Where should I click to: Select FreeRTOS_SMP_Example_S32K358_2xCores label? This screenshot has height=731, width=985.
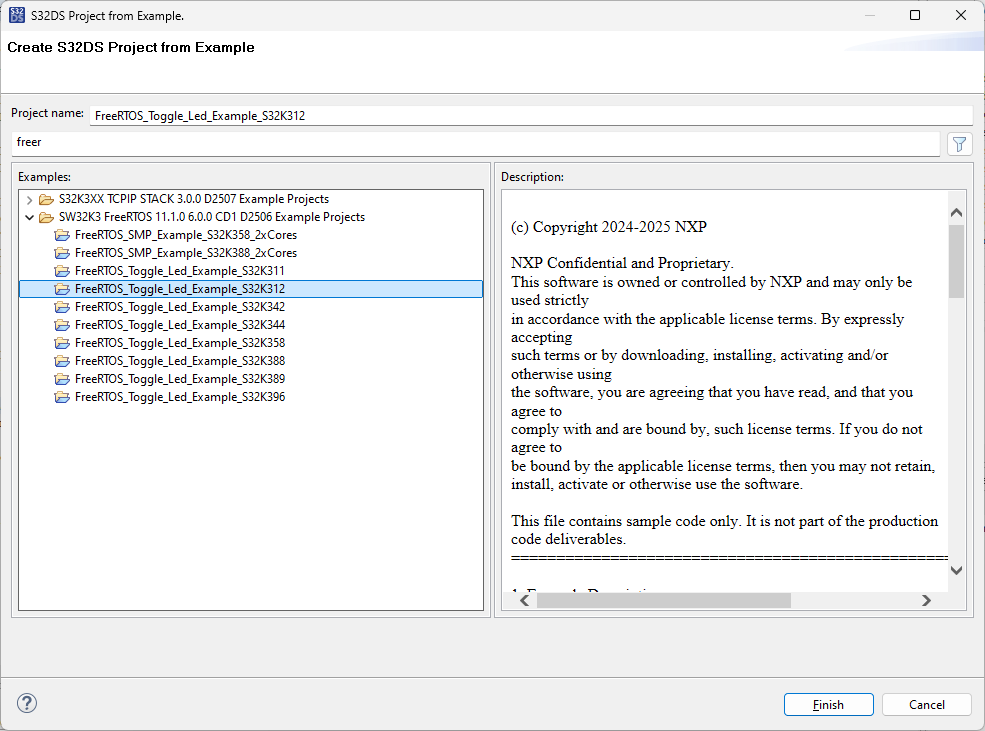(186, 235)
